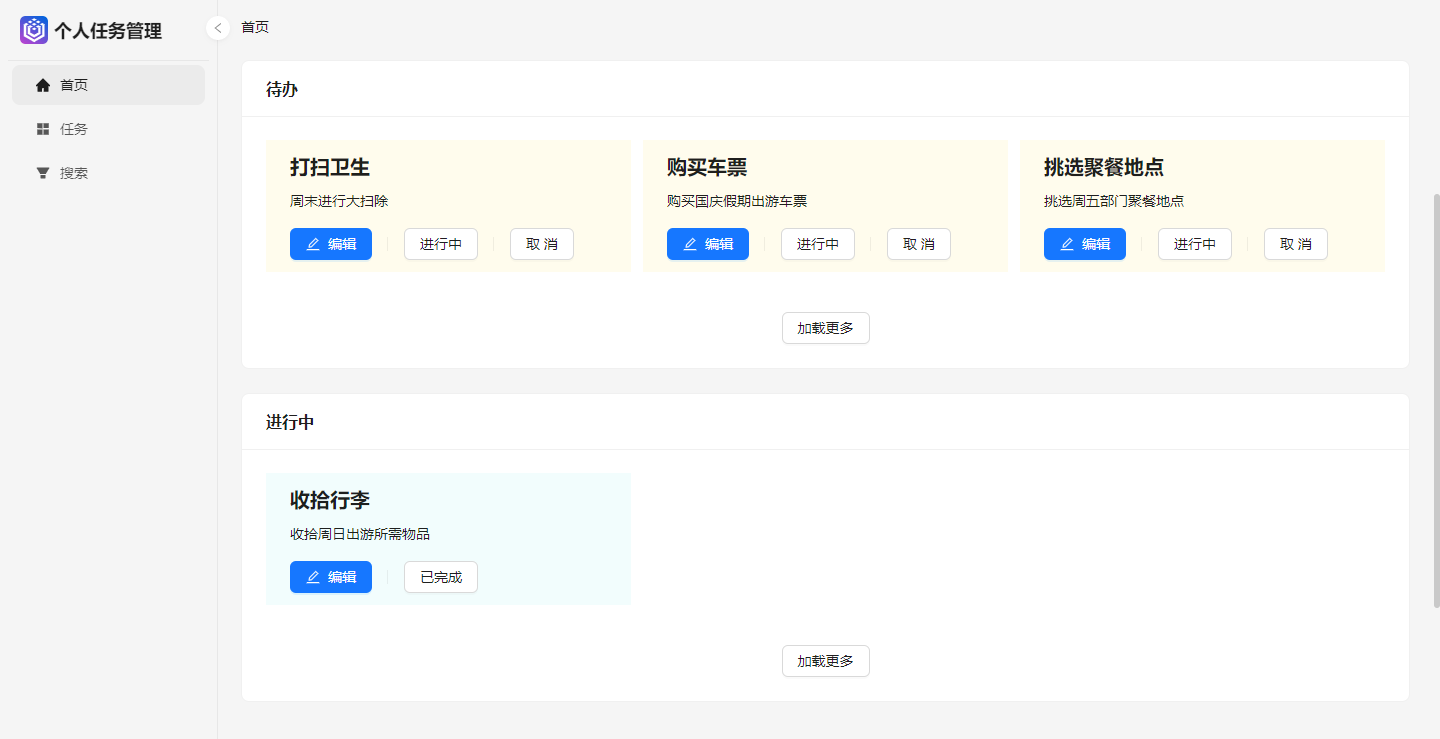Set 购买车票 task to 进行中
The image size is (1440, 739).
[817, 243]
